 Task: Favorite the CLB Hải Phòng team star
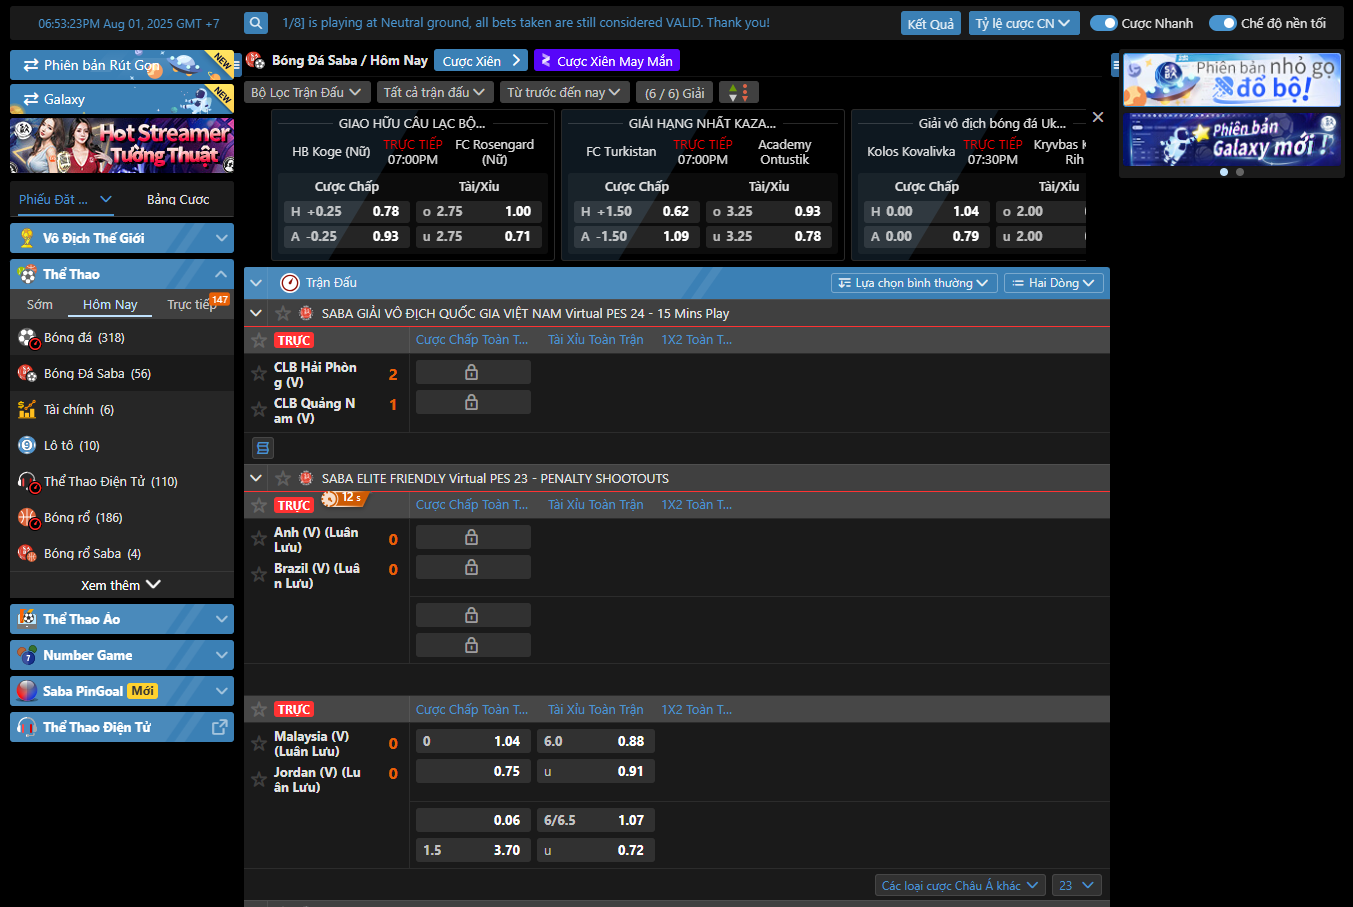[x=259, y=374]
